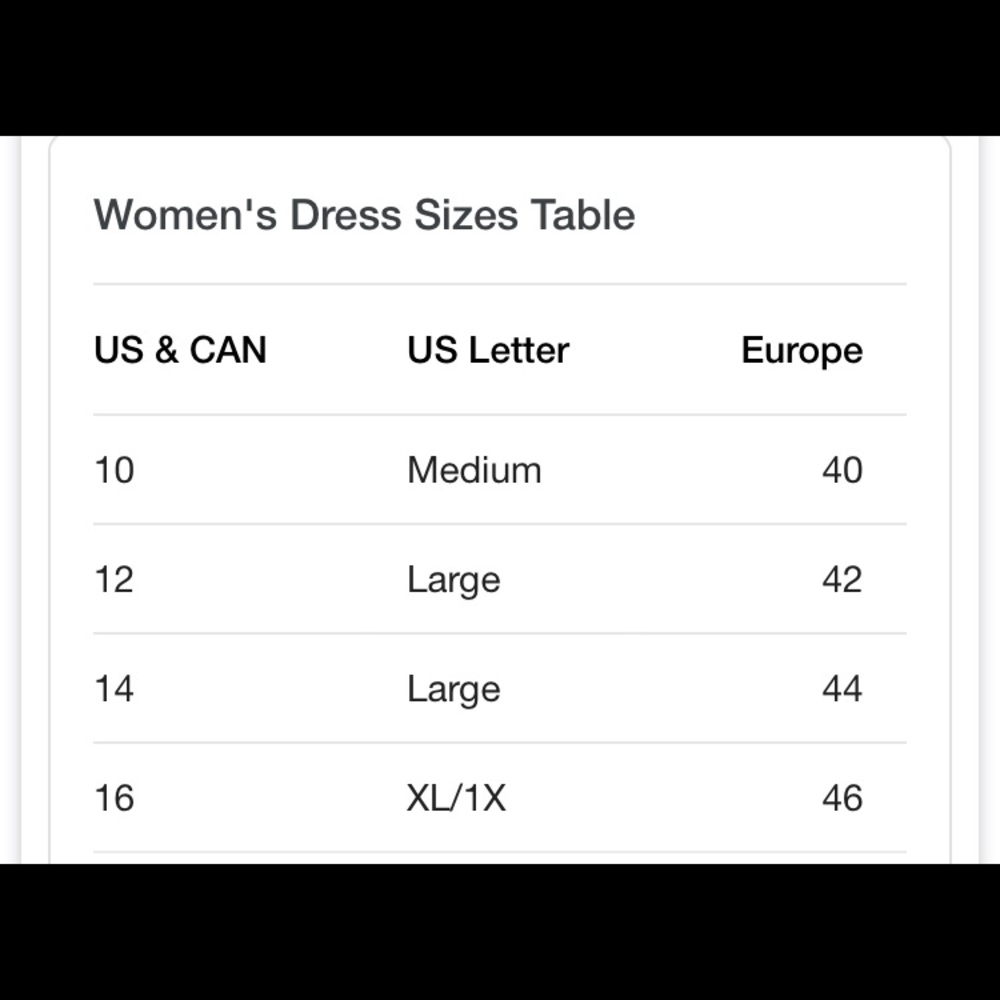Click the black bar above the table
1000x1000 pixels.
tap(500, 67)
